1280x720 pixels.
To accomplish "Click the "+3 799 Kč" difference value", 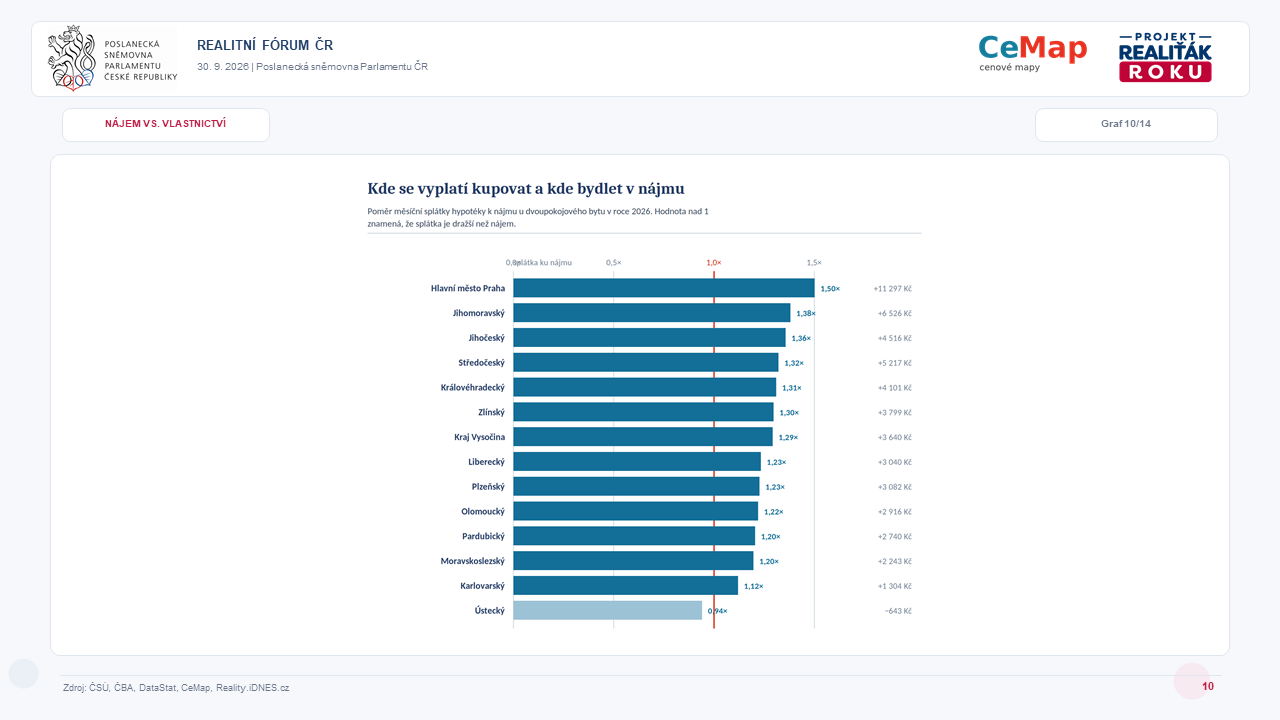I will (895, 412).
